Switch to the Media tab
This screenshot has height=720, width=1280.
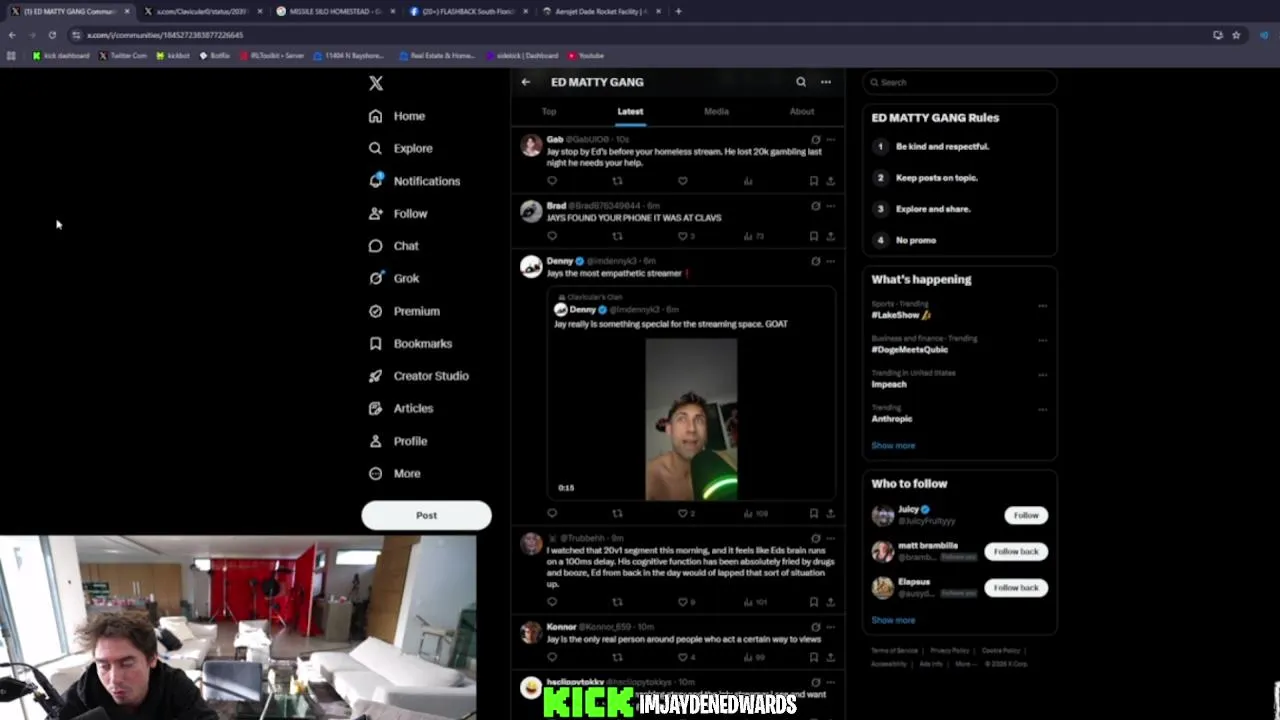click(716, 112)
